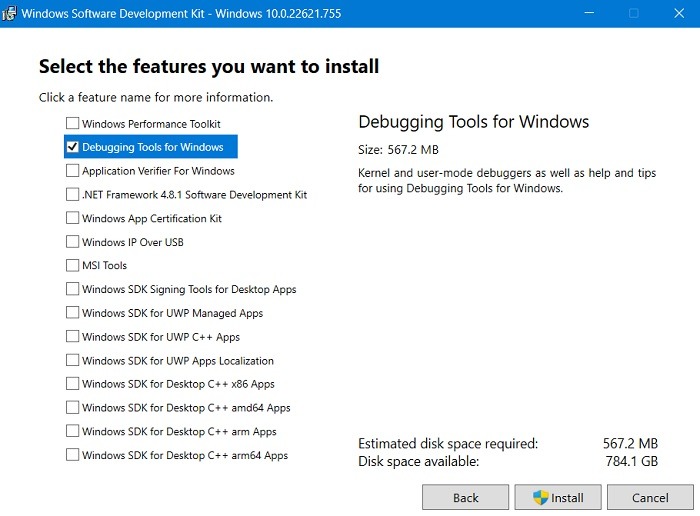The height and width of the screenshot is (516, 700).
Task: Click Windows SDK for Desktop C++ arm Apps label
Action: point(179,431)
